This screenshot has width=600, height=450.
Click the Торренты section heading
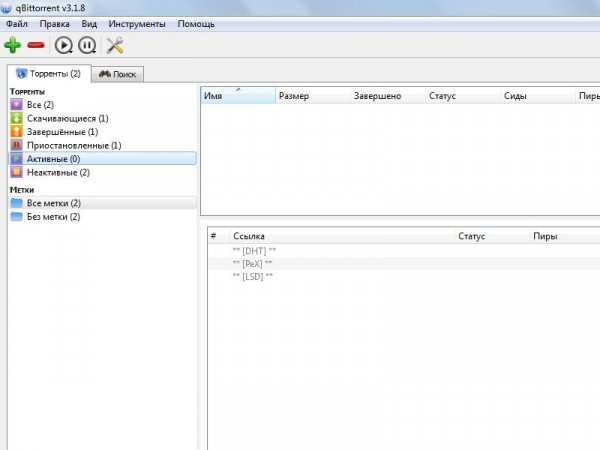point(27,92)
